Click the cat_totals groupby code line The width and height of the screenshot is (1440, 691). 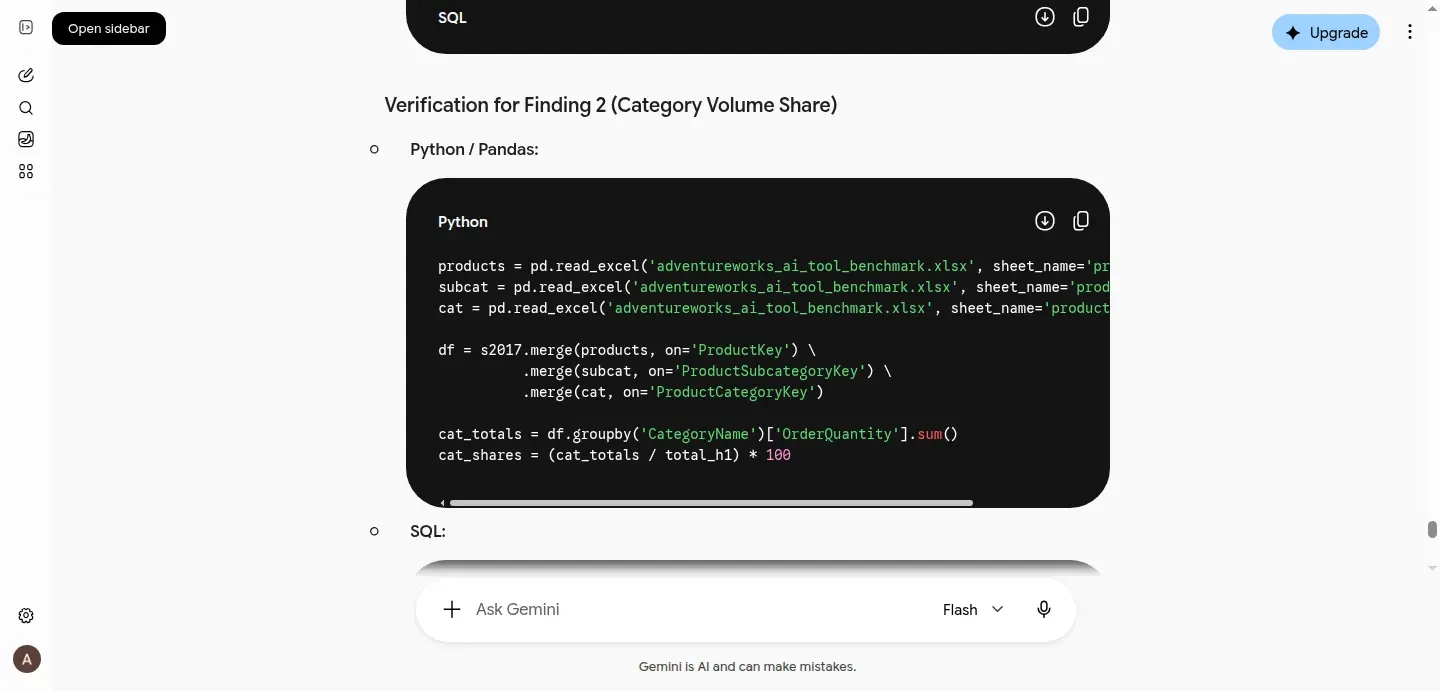tap(698, 434)
